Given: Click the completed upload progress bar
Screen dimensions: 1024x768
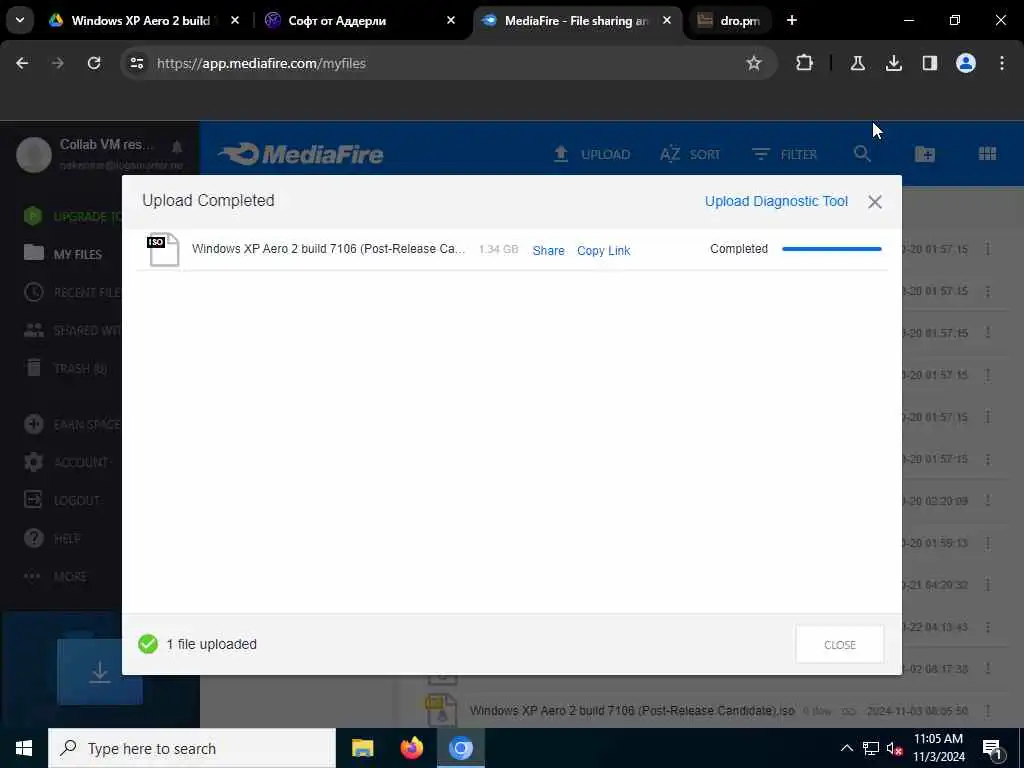Looking at the screenshot, I should click(831, 249).
